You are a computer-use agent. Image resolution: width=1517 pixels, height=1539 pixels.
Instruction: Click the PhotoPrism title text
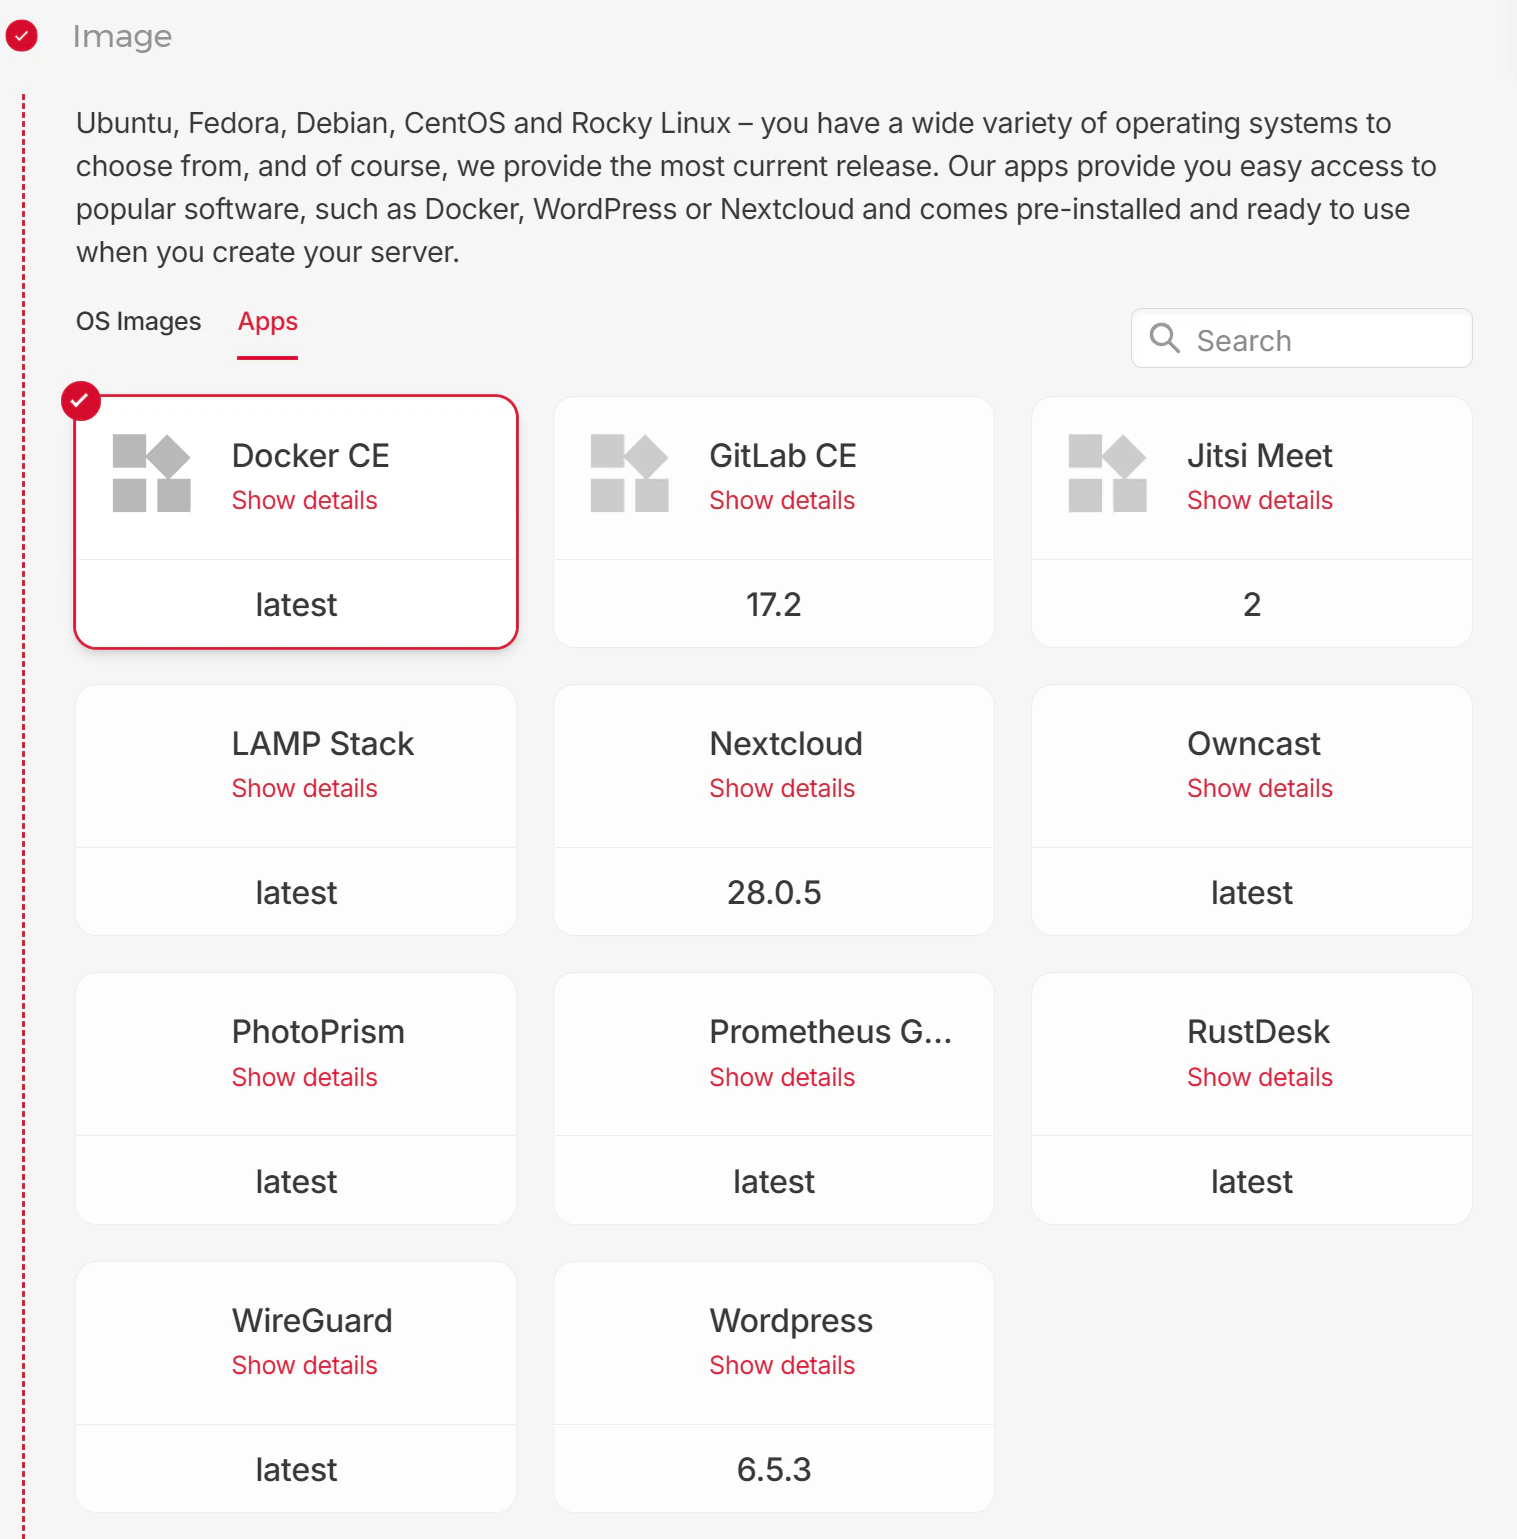coord(318,1031)
